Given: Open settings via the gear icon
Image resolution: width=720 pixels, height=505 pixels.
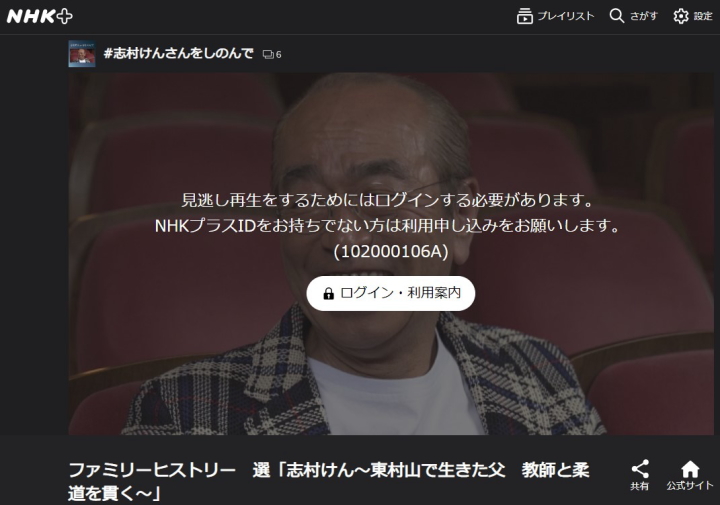Looking at the screenshot, I should (x=681, y=16).
